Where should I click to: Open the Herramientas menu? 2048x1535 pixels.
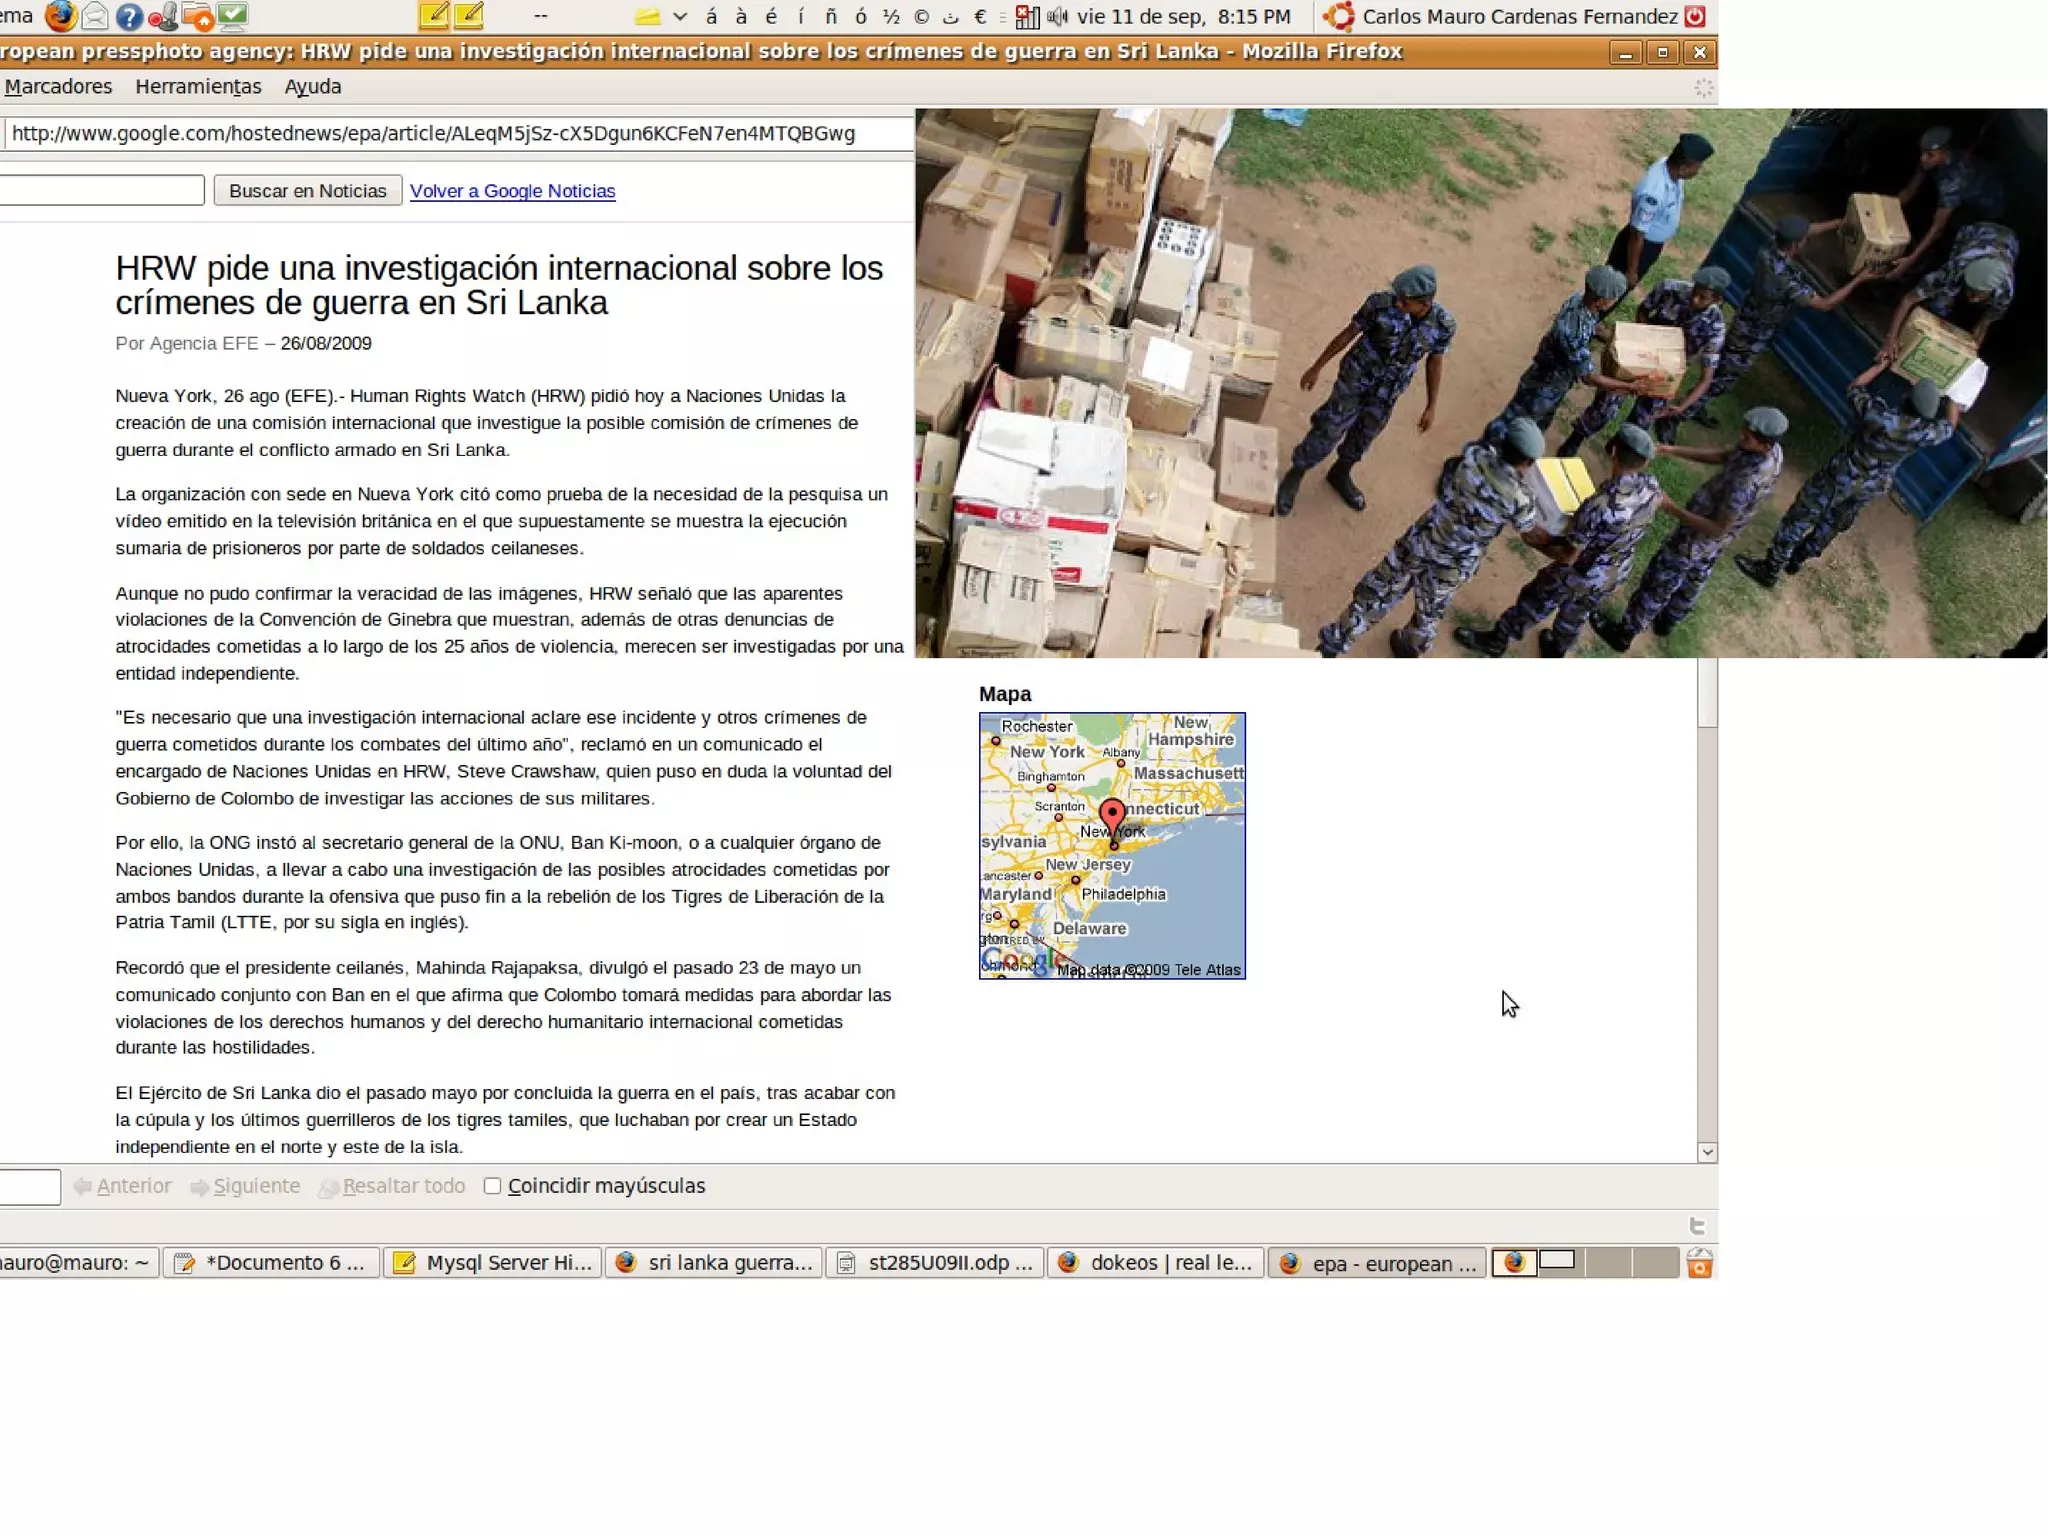coord(198,87)
